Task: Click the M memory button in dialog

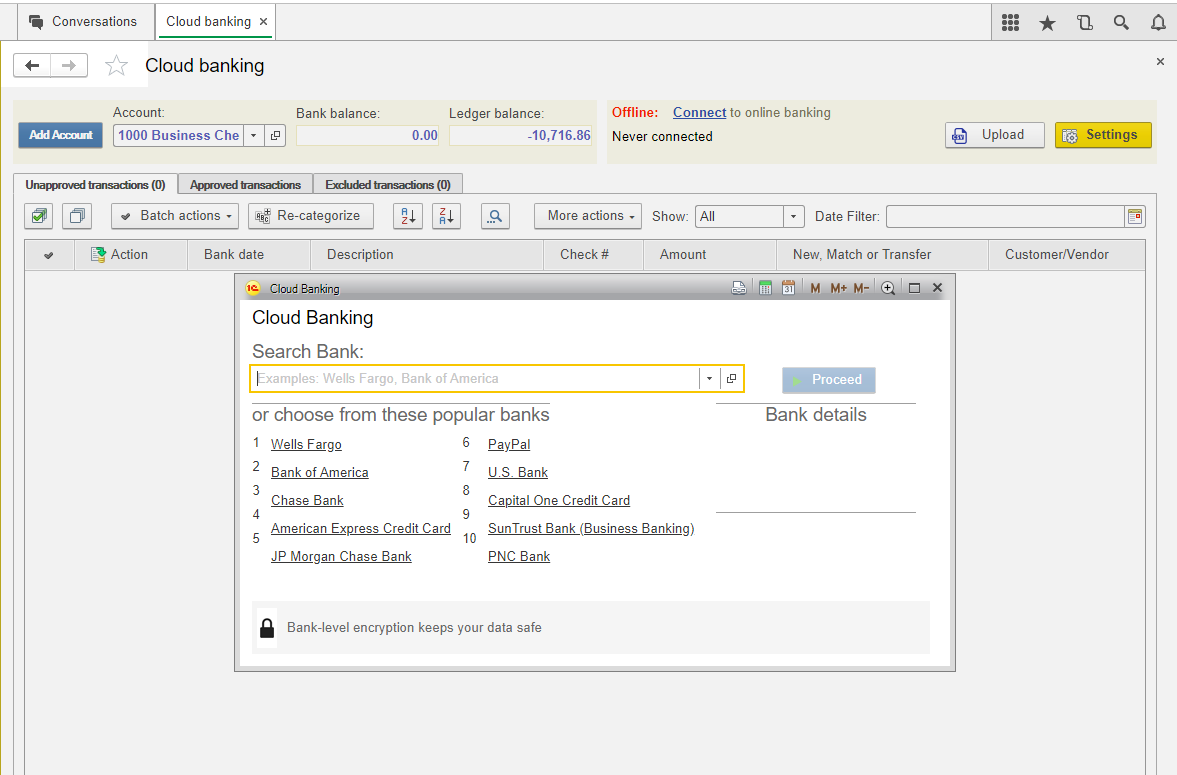Action: pos(815,288)
